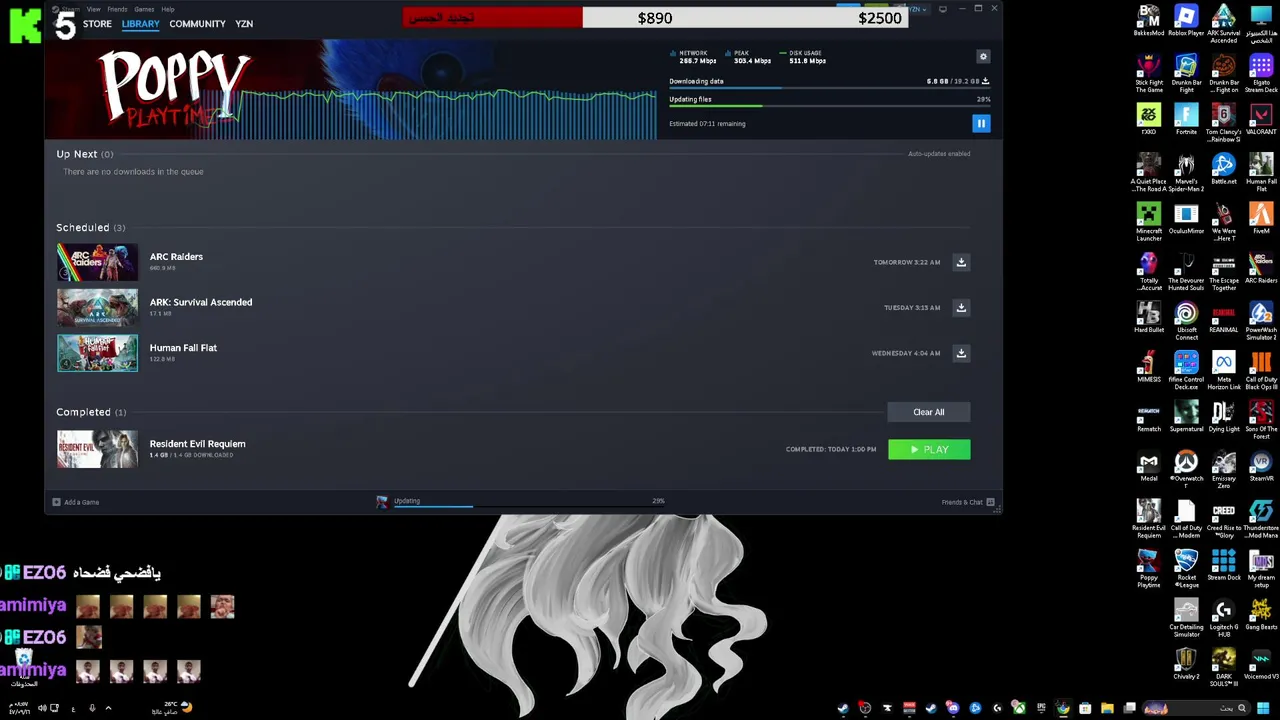Open Elgato Stream Deck desktop icon
Viewport: 1280px width, 720px height.
(x=1261, y=73)
